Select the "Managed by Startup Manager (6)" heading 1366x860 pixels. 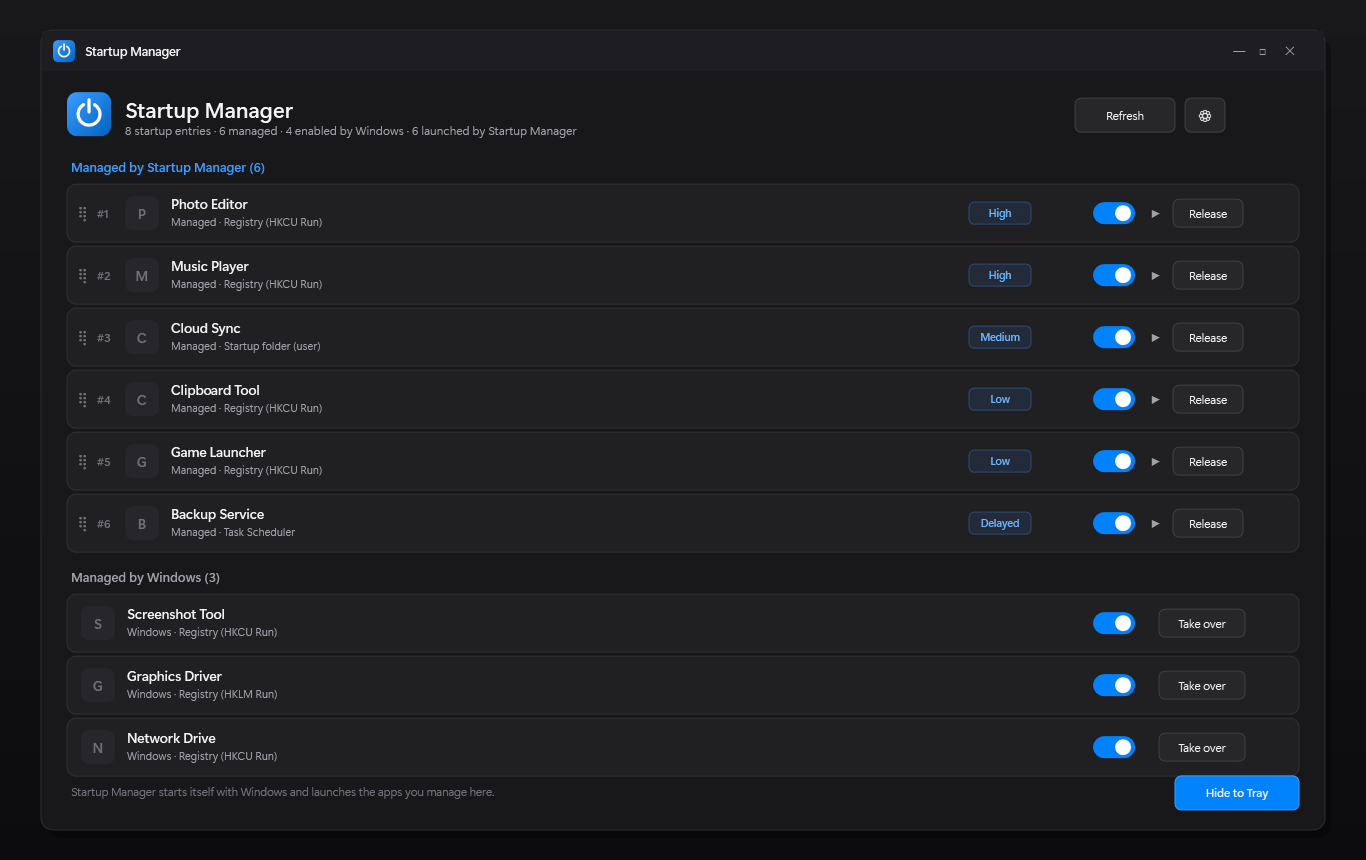168,168
